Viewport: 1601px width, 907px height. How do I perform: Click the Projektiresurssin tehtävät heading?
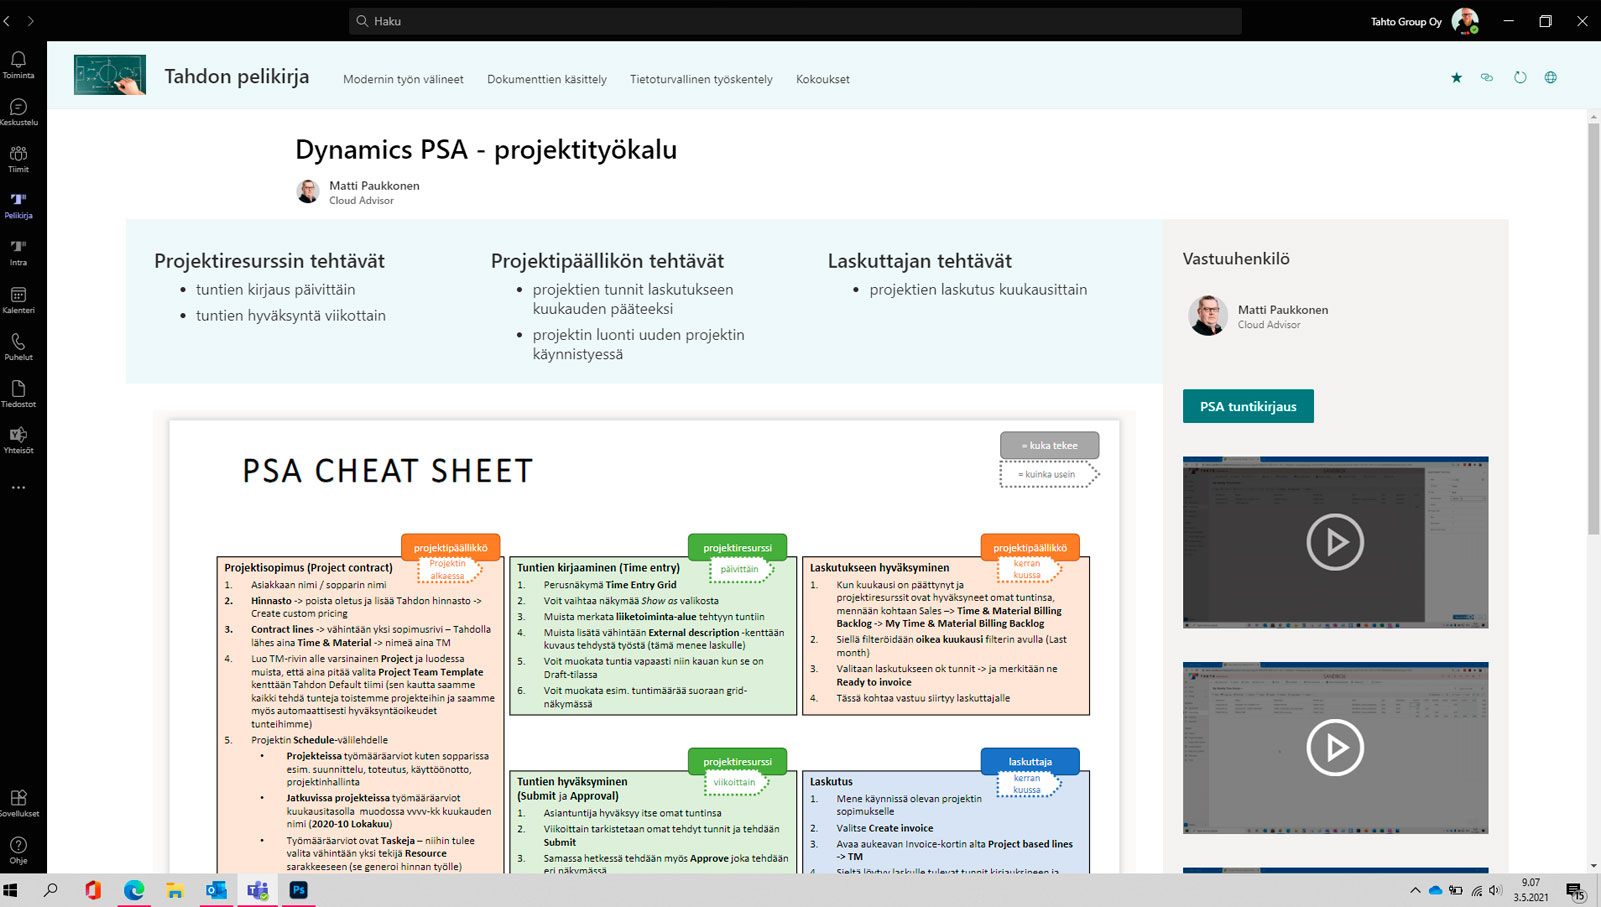269,260
